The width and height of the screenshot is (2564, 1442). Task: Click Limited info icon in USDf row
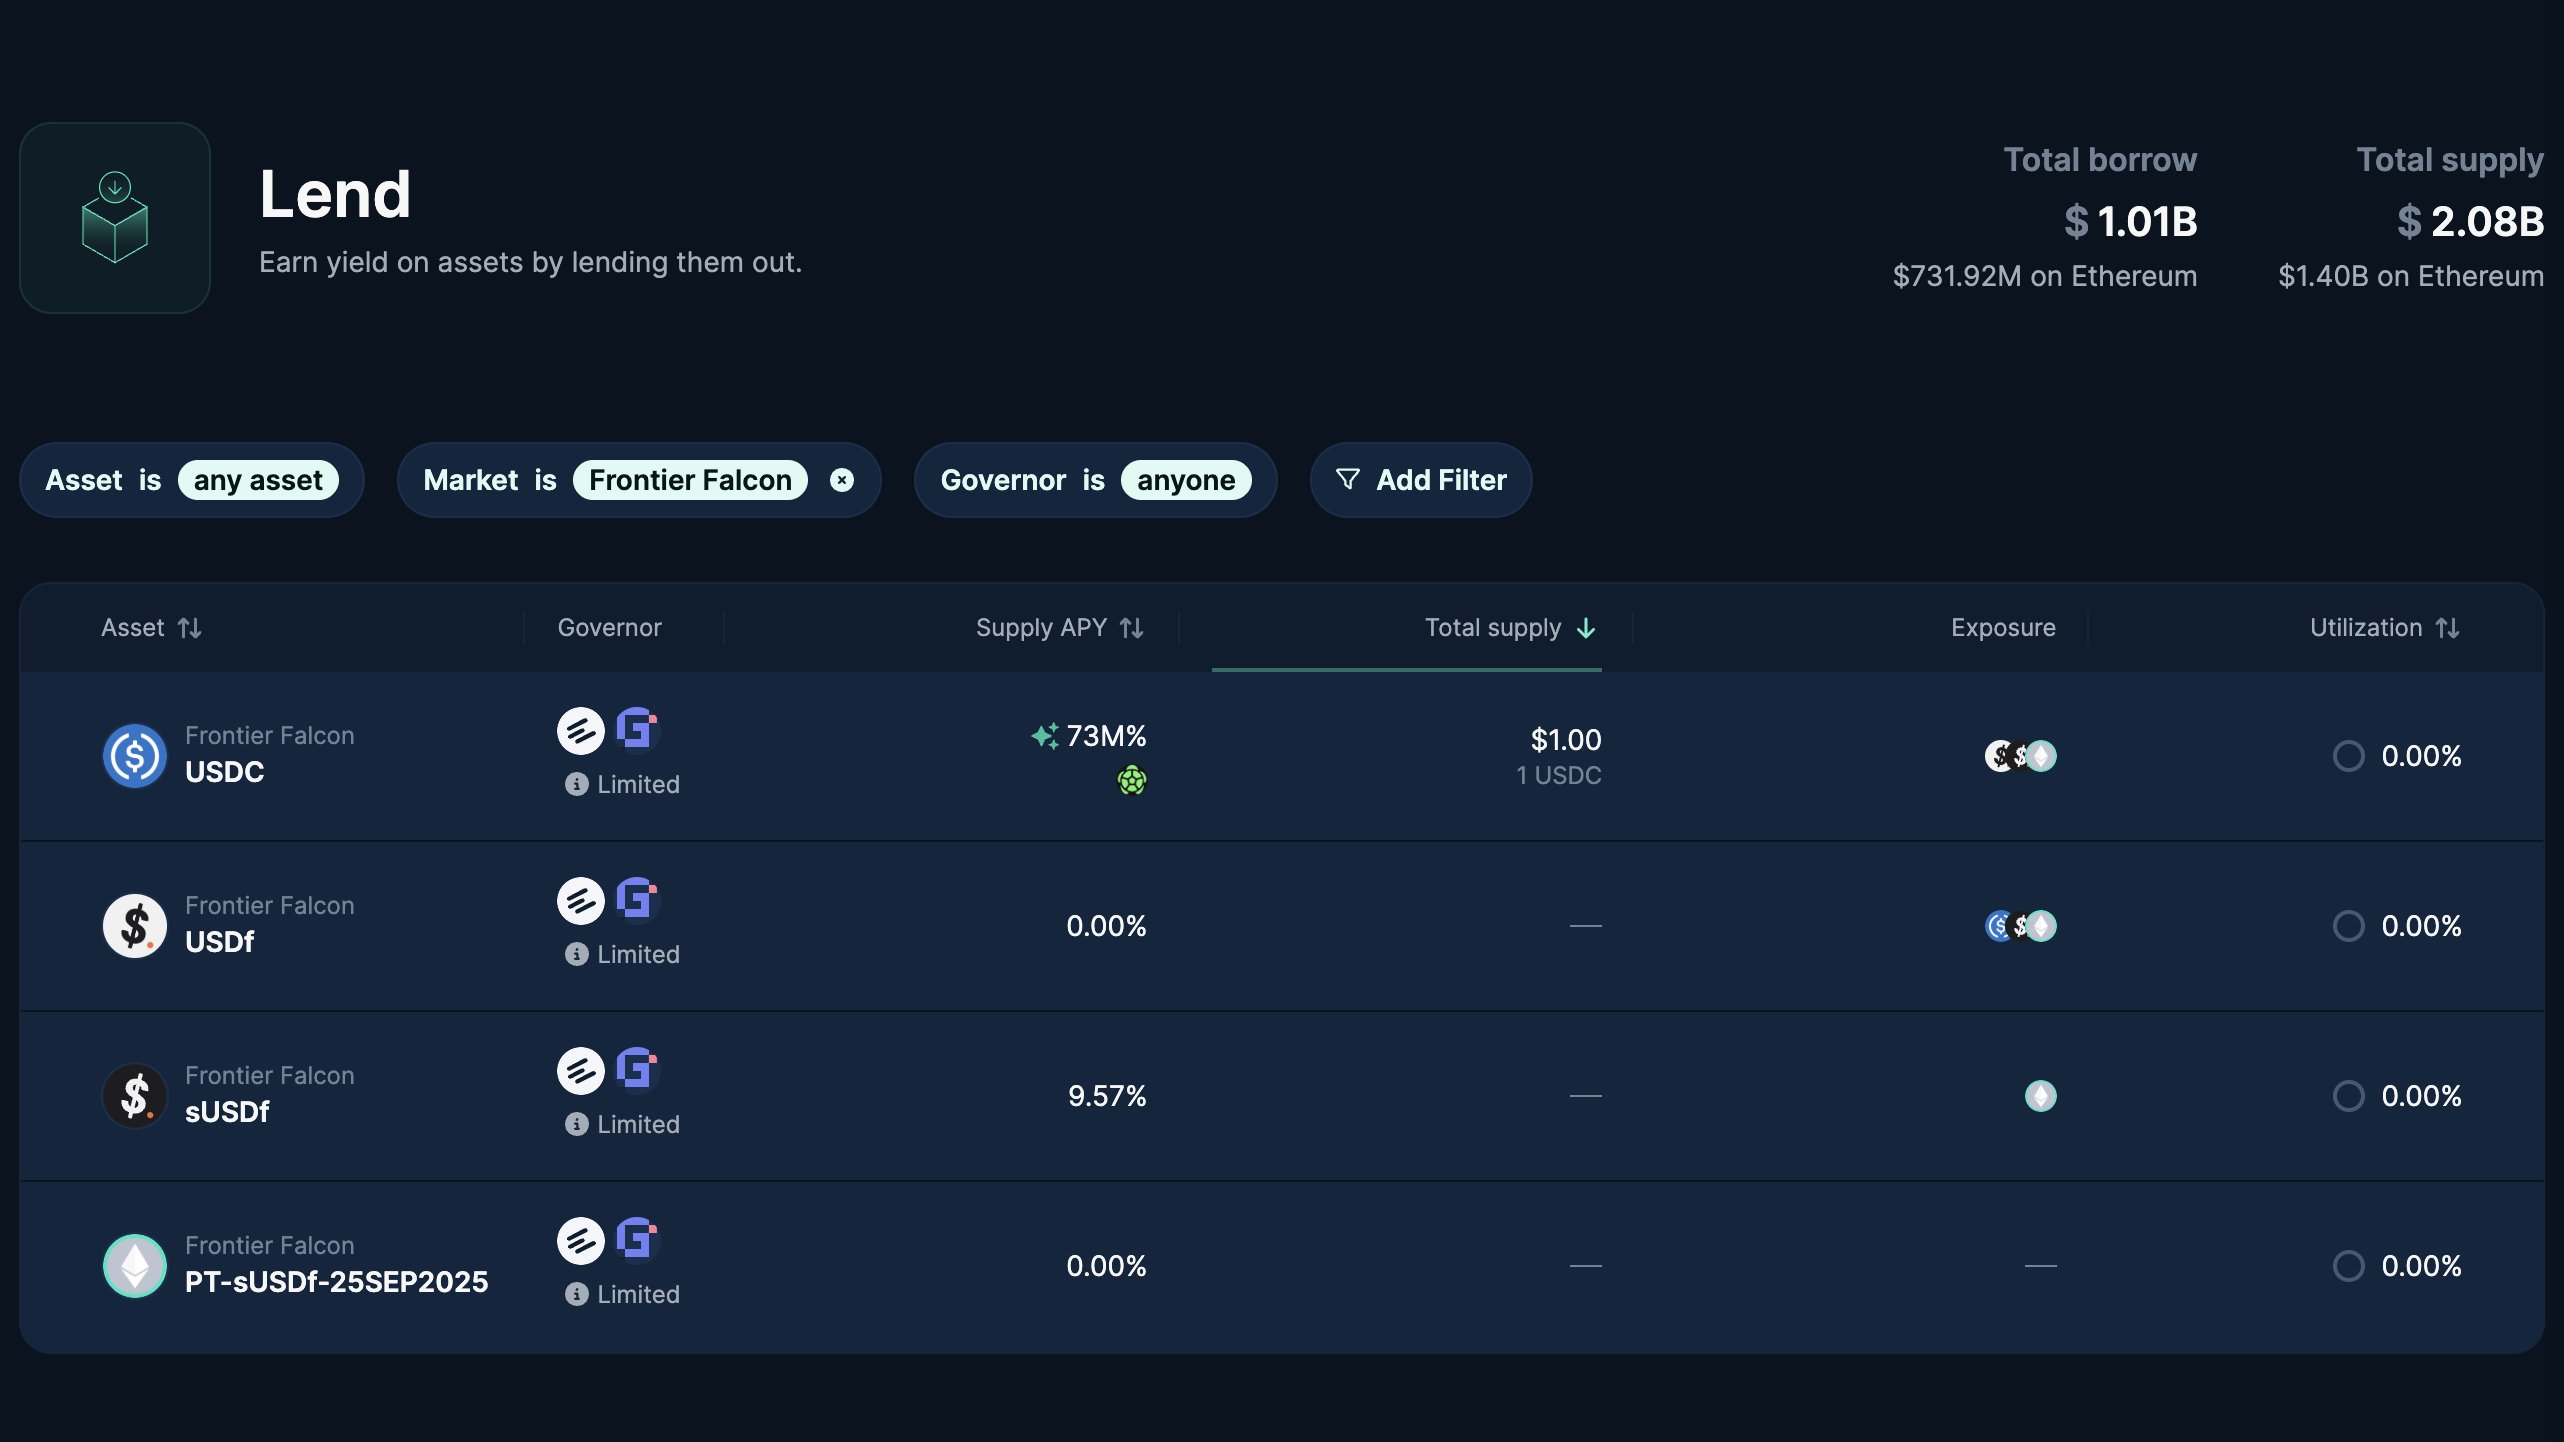576,954
